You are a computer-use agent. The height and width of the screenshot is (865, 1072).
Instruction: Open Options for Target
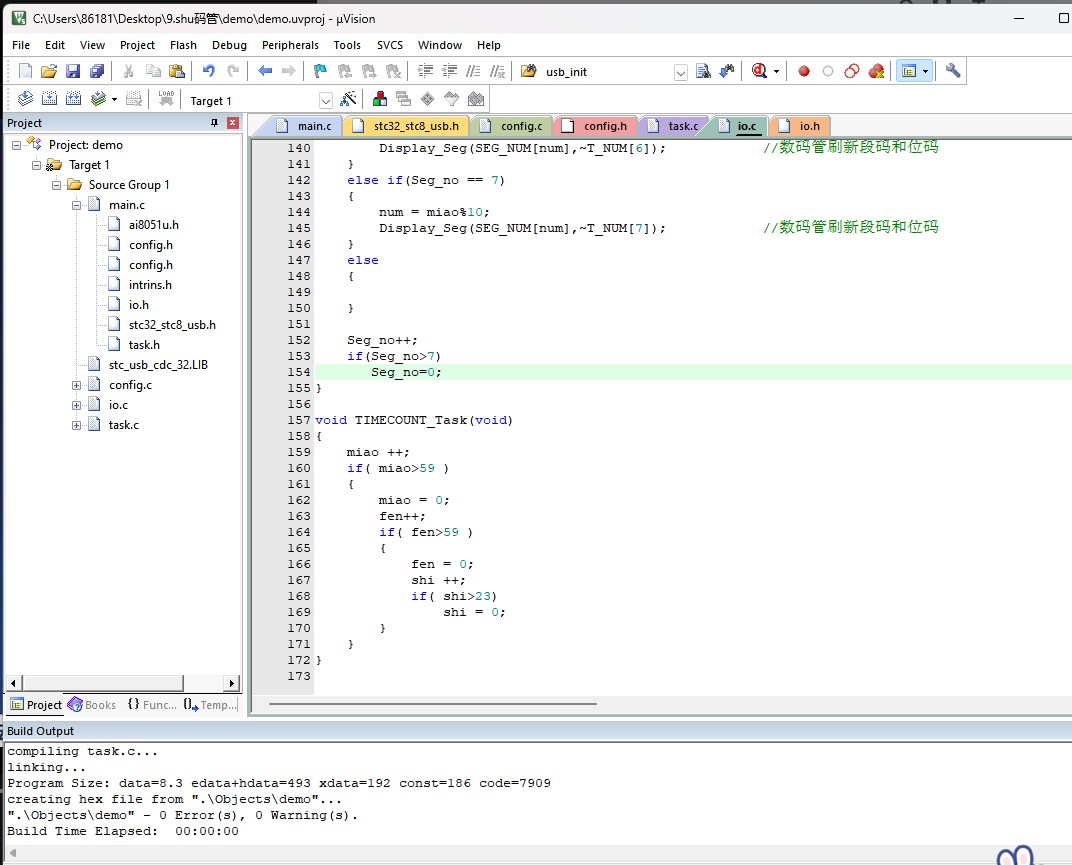(348, 99)
